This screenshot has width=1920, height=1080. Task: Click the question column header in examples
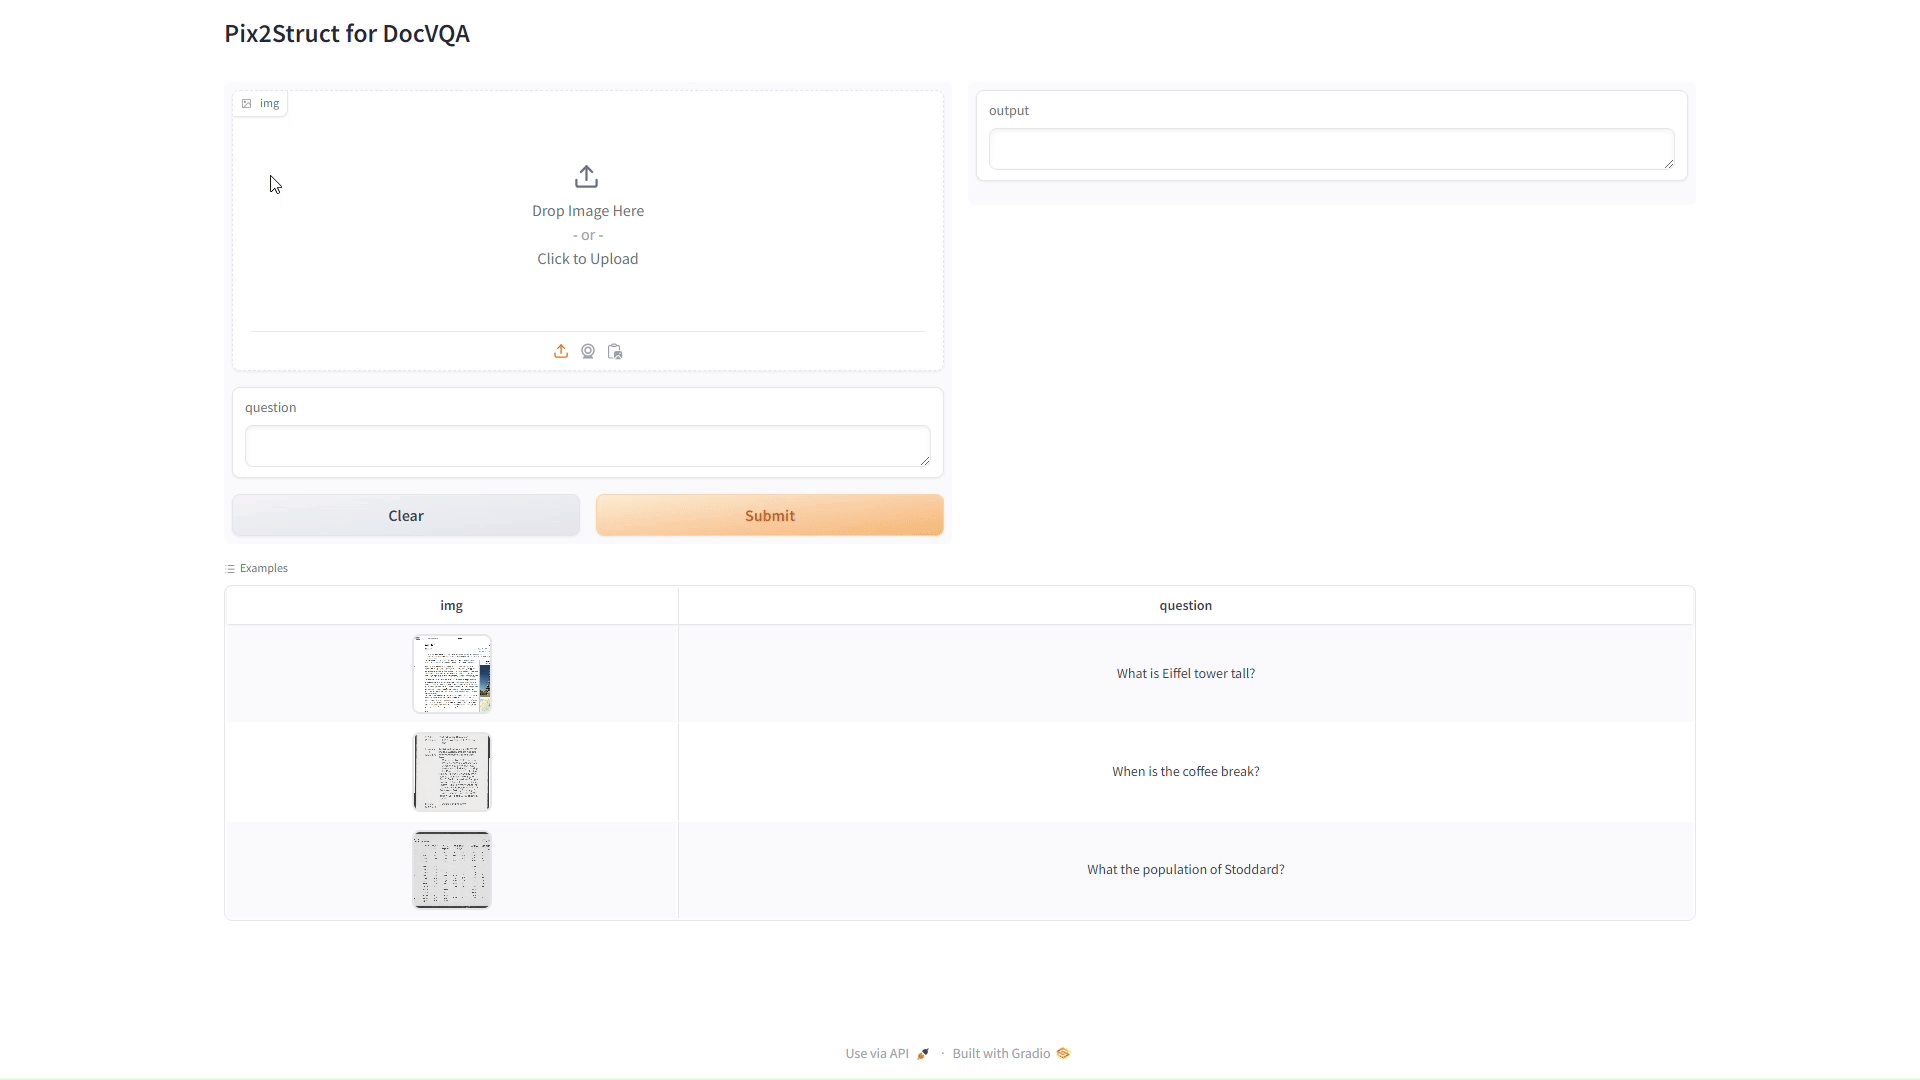pos(1186,605)
